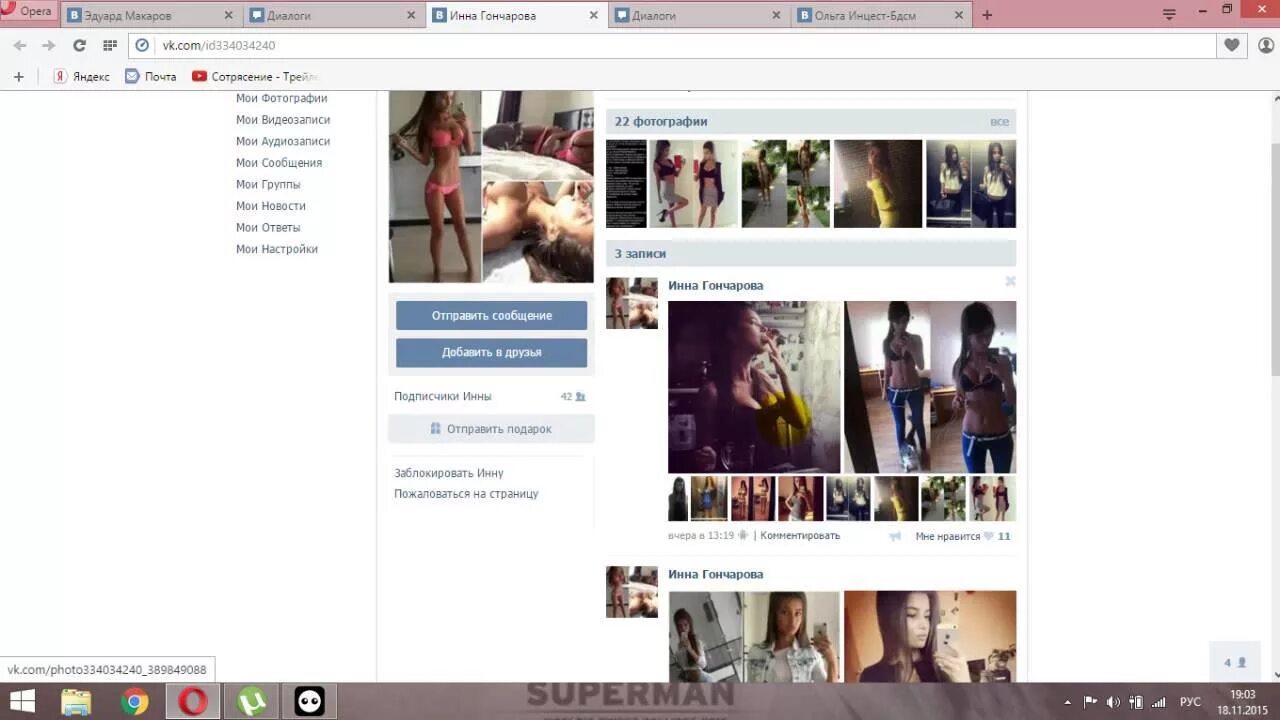Click the Пожаловаться на страницу link
The height and width of the screenshot is (720, 1280).
coord(466,494)
